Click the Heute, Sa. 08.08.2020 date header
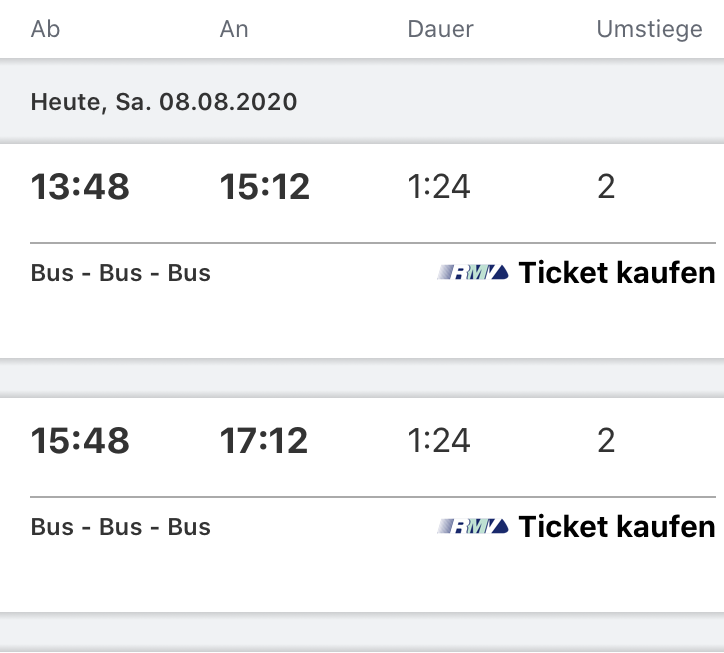Screen dimensions: 724x653 coord(164,102)
